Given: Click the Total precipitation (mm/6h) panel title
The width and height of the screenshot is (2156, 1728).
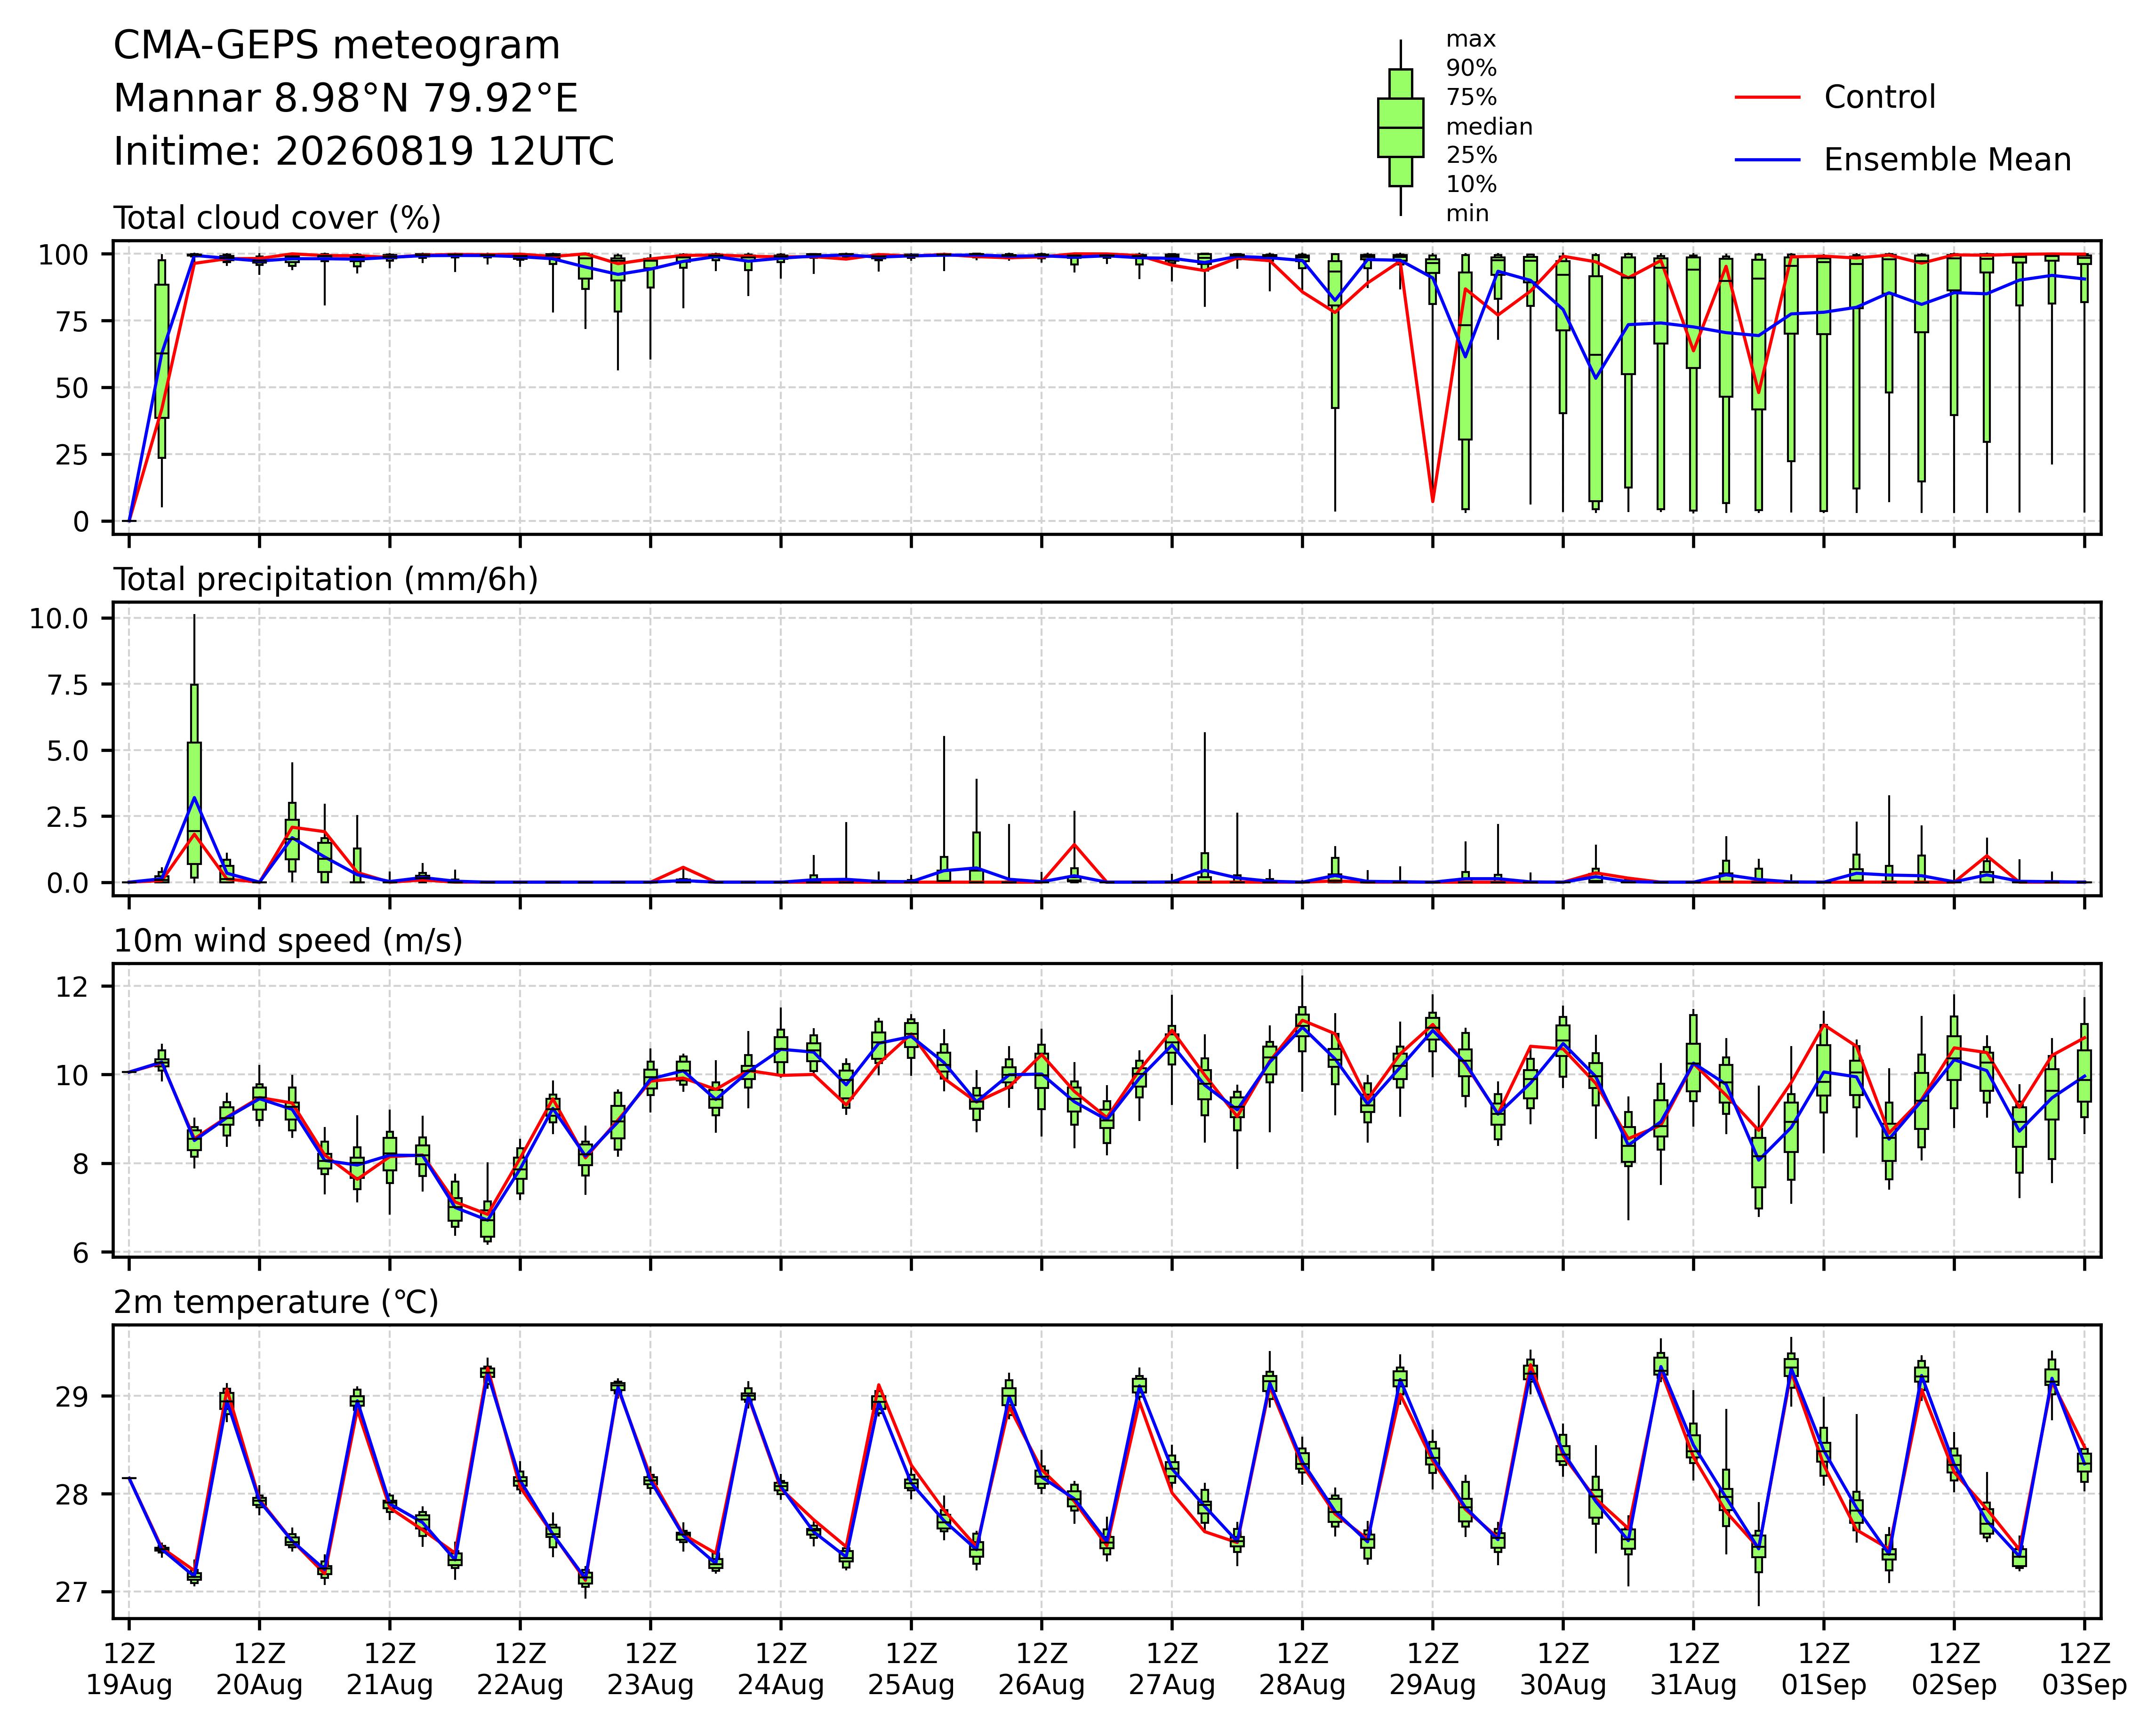Looking at the screenshot, I should point(326,580).
